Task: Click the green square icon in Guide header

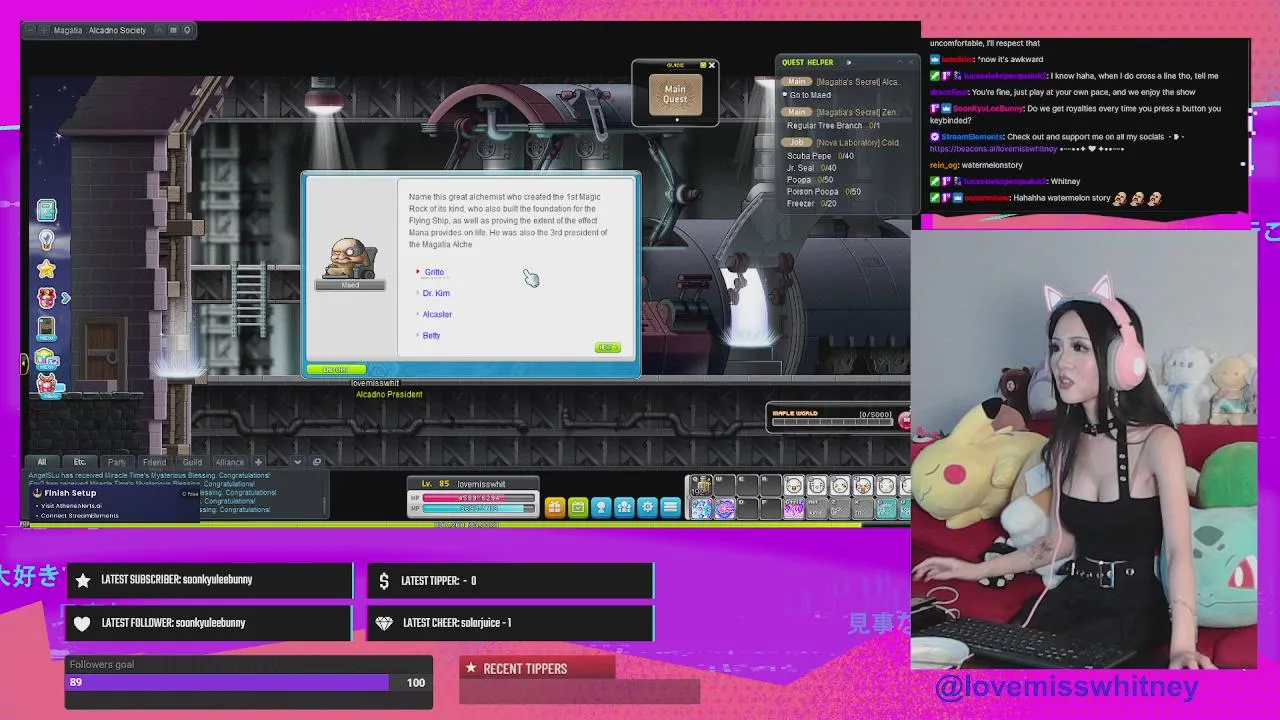Action: click(x=703, y=65)
